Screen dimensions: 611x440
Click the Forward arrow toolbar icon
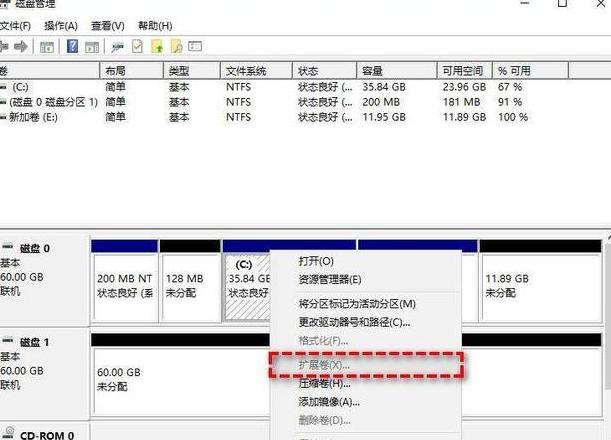[x=20, y=47]
